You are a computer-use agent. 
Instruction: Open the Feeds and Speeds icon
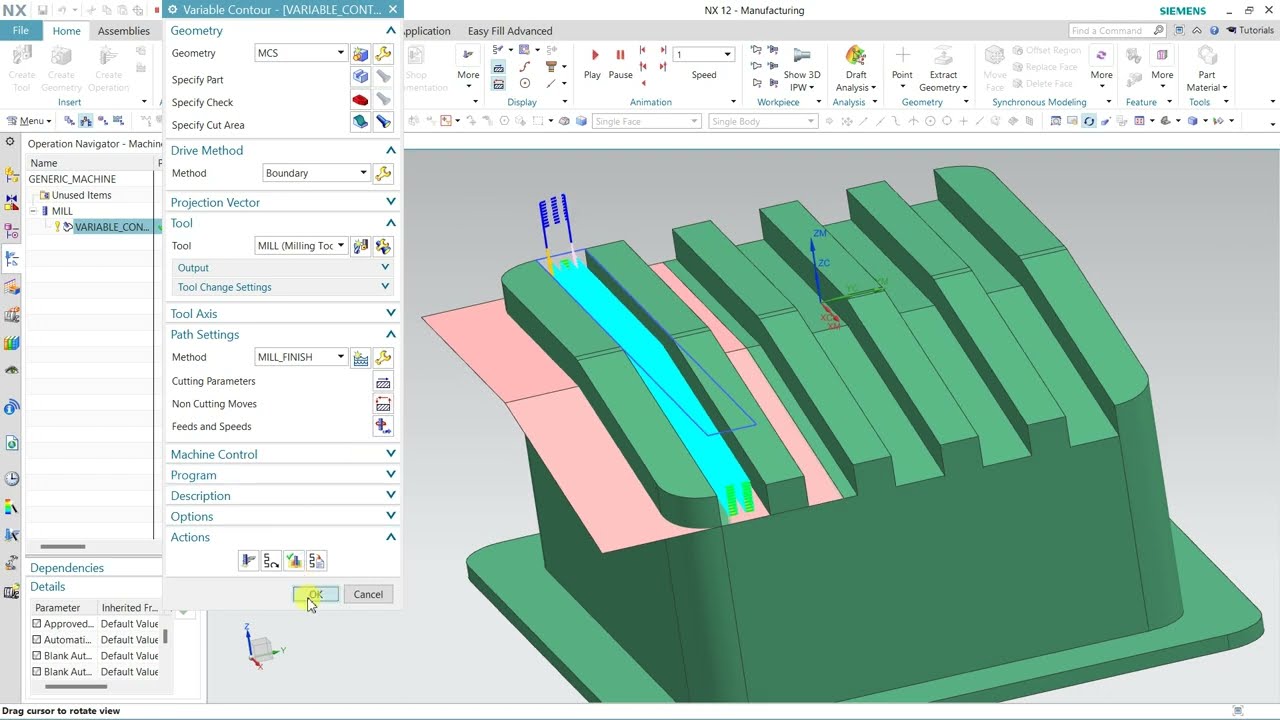coord(383,426)
